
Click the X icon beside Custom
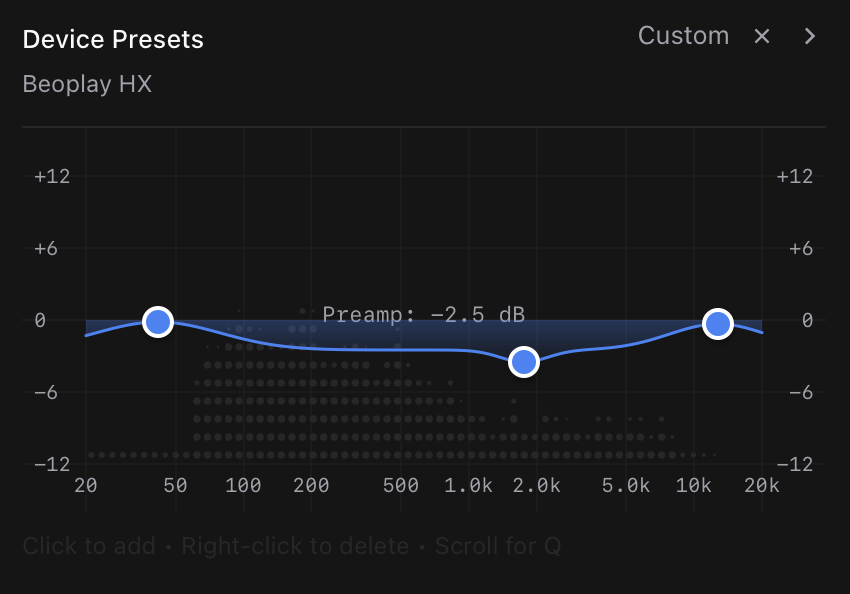tap(762, 37)
